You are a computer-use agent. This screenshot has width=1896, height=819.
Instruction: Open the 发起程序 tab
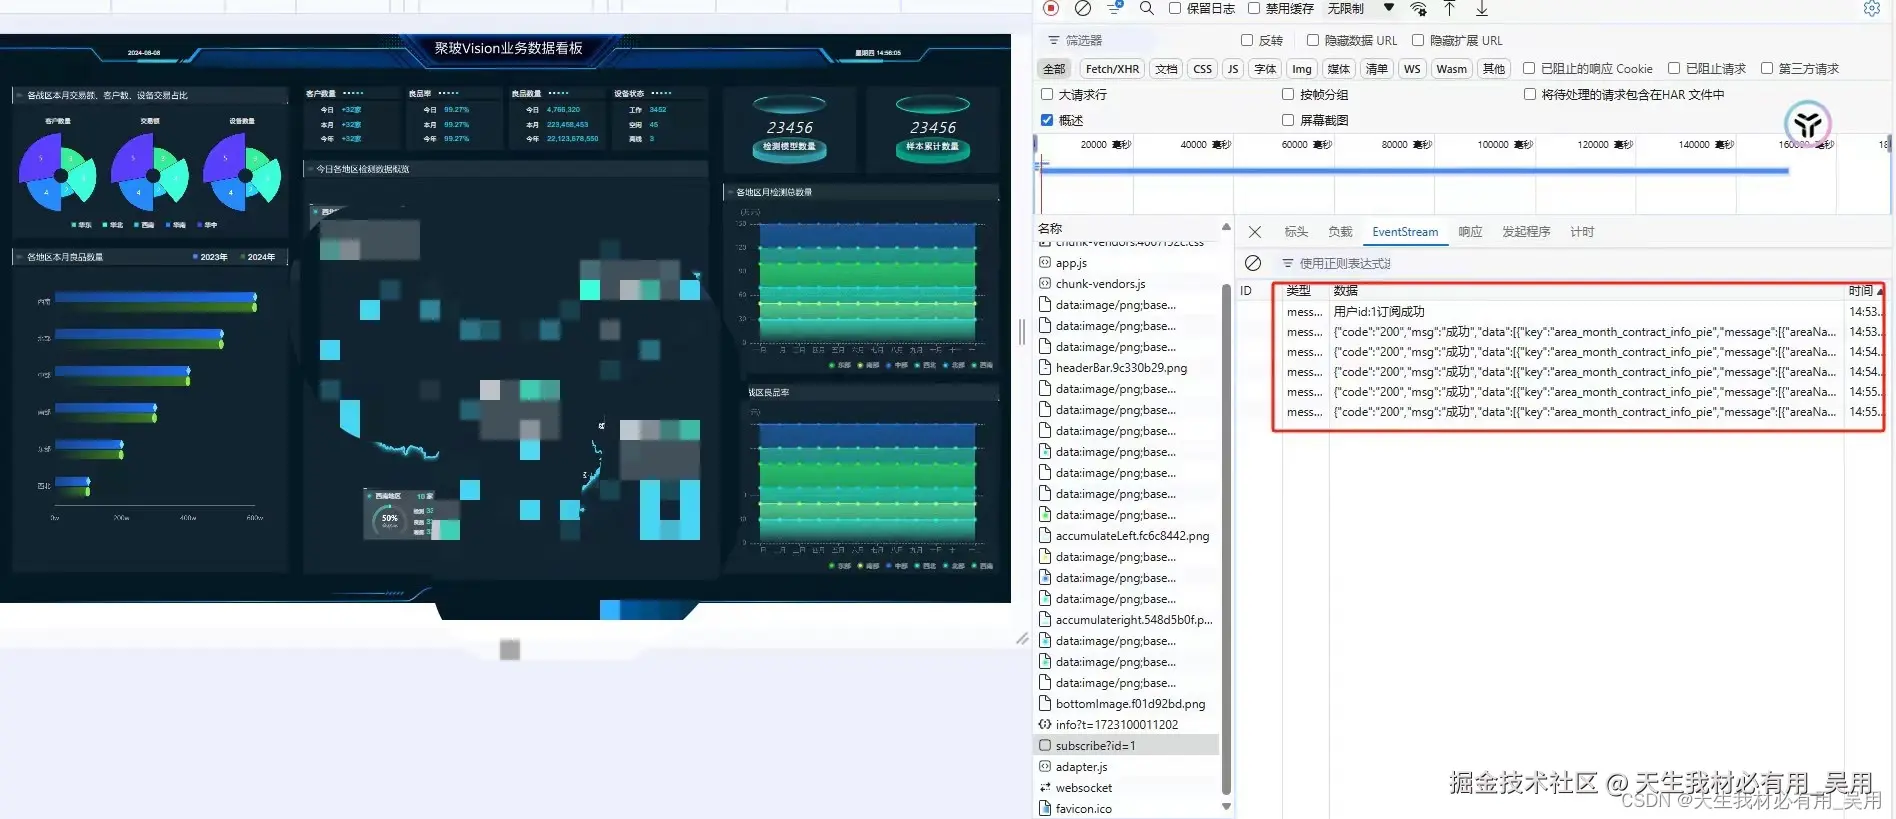pos(1526,232)
